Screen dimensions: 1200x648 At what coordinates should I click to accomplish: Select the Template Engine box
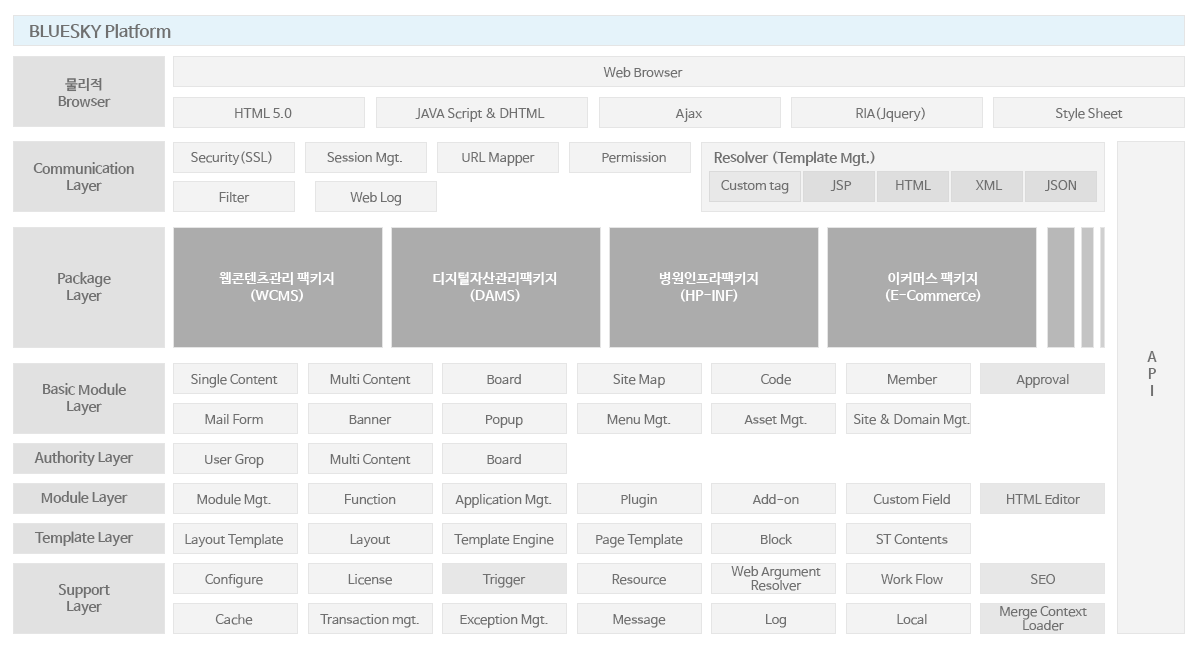coord(504,539)
